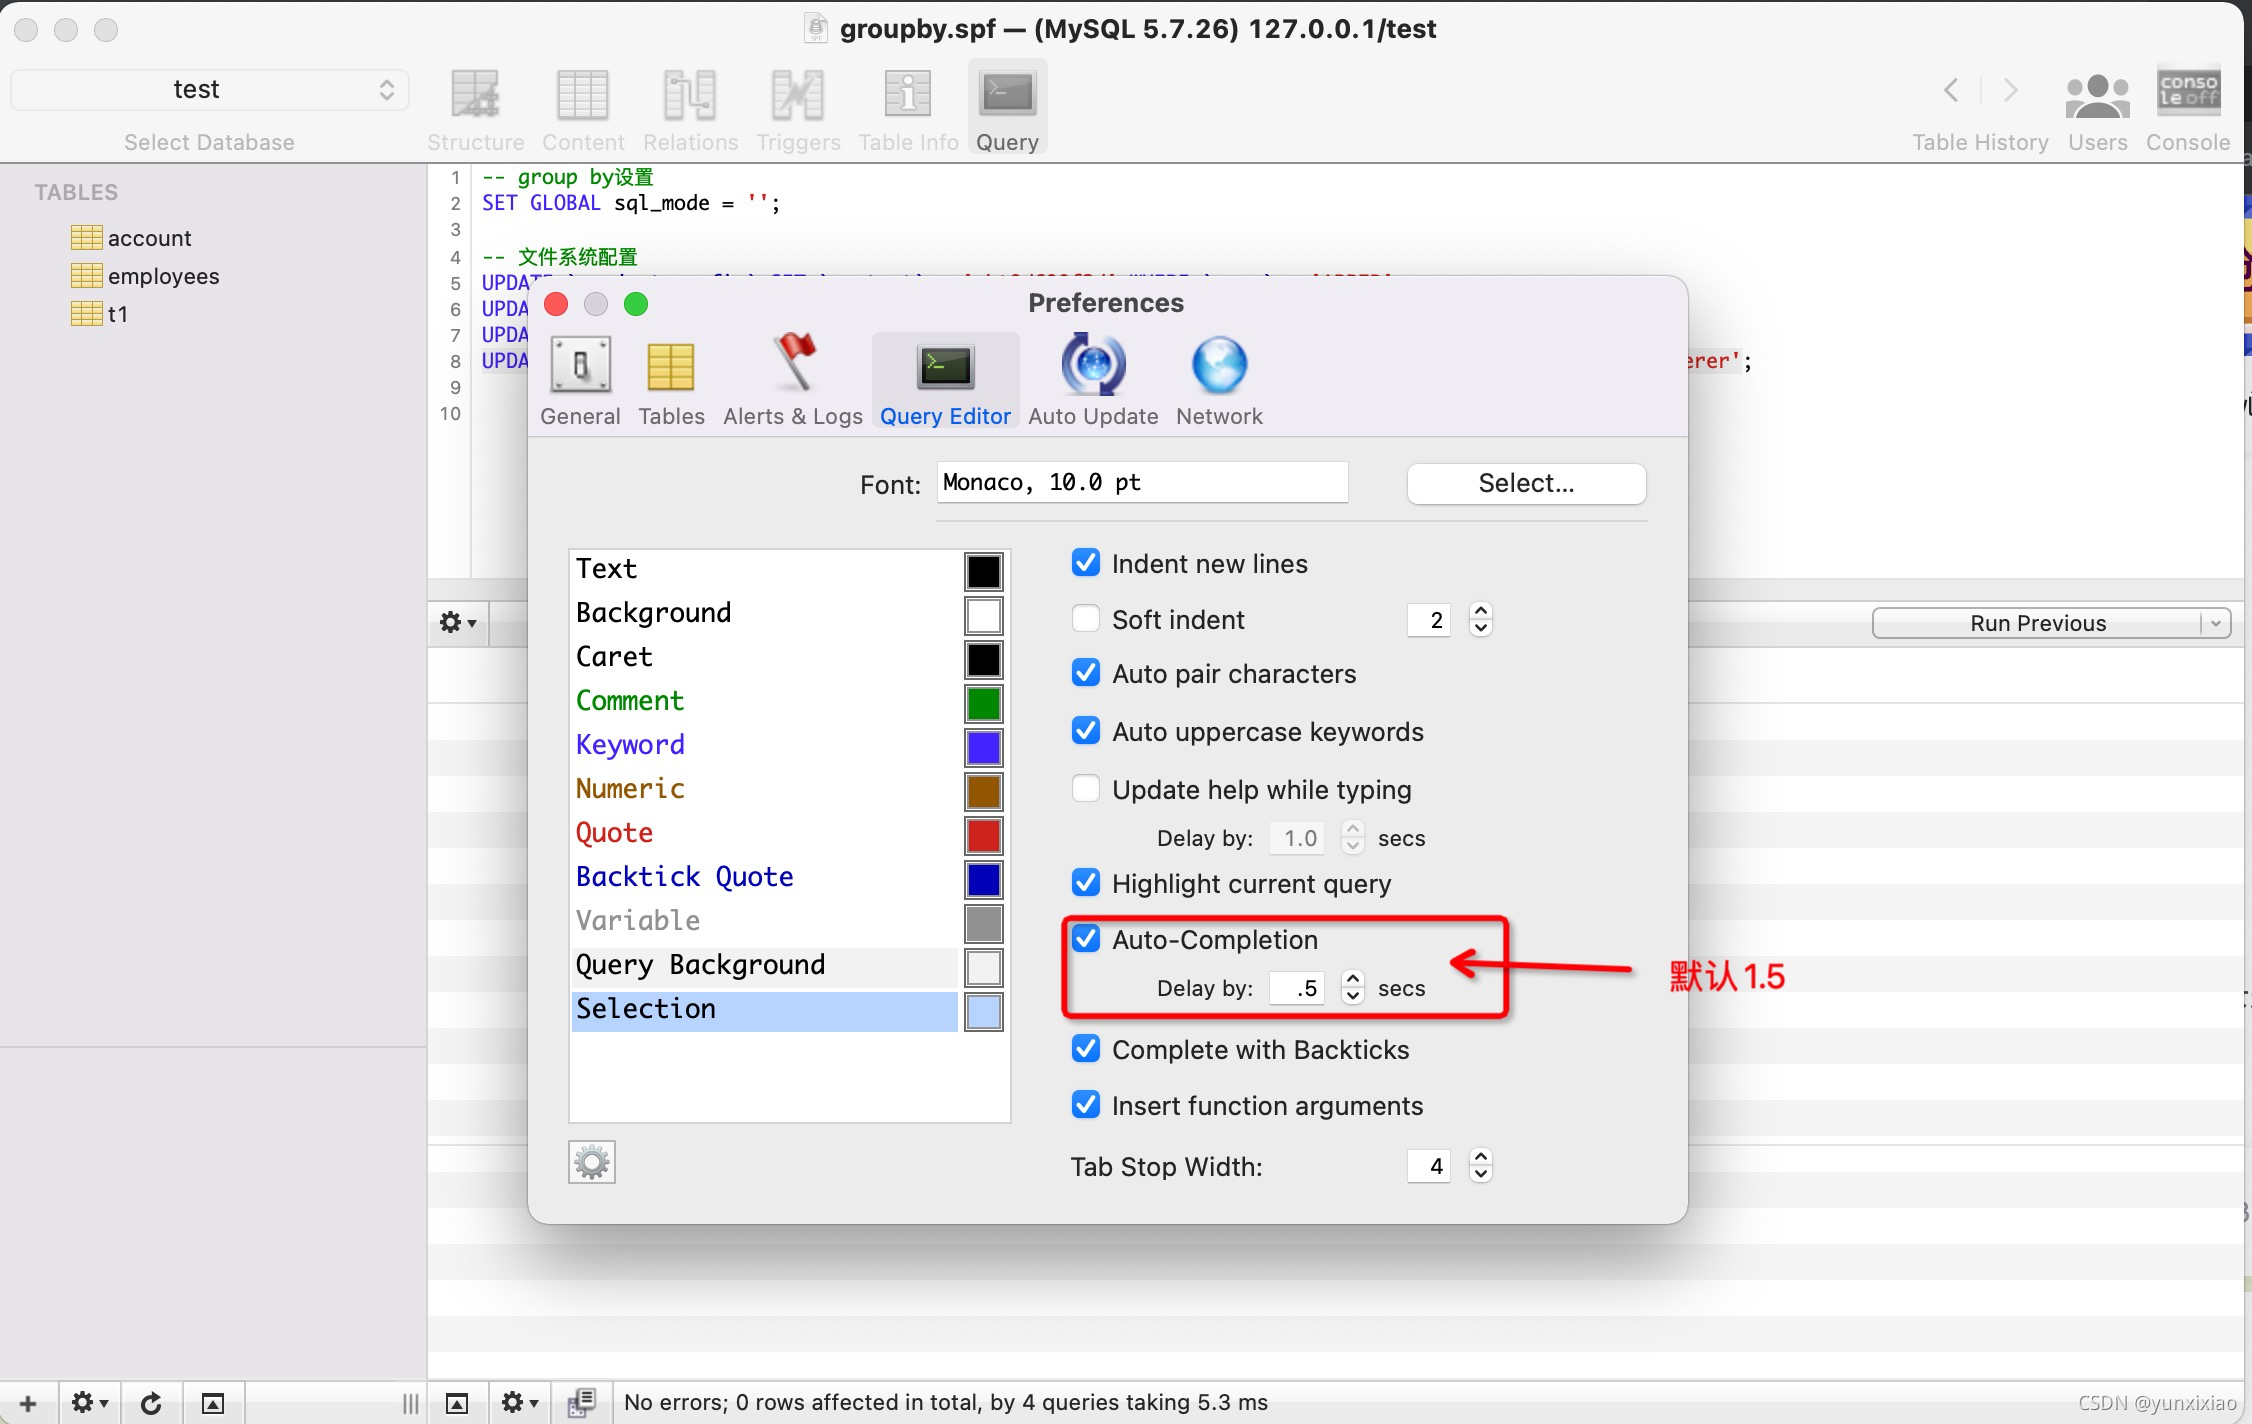Open the Console
This screenshot has height=1424, width=2252.
click(2188, 105)
